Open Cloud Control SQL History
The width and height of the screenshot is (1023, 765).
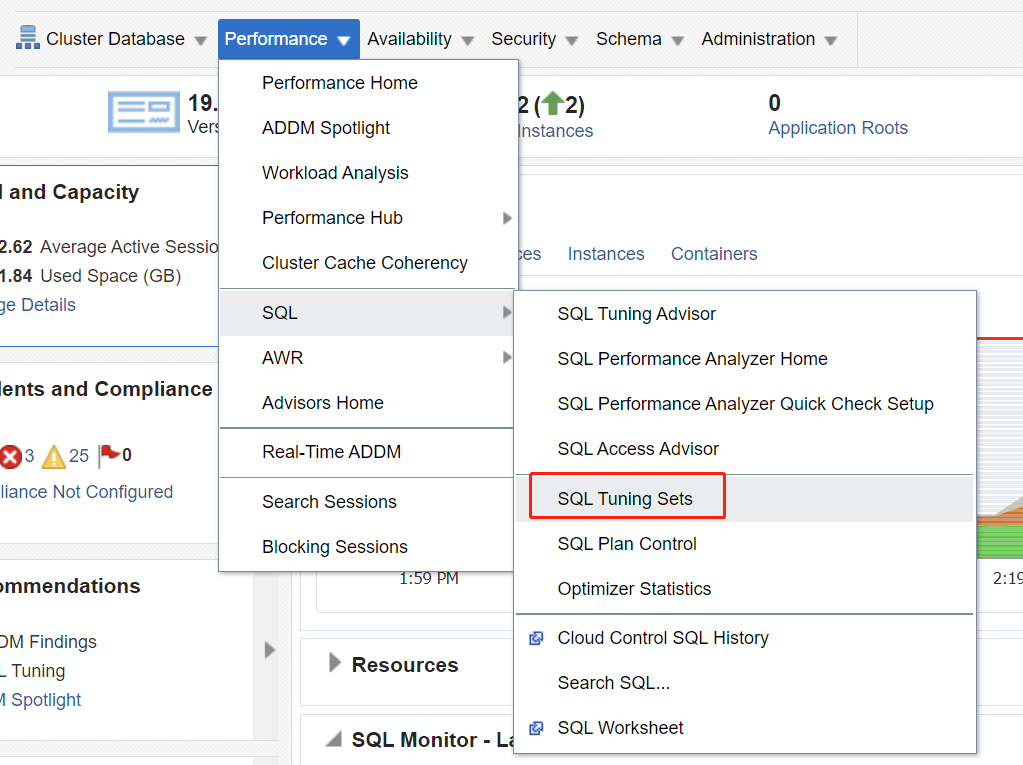[x=744, y=638]
